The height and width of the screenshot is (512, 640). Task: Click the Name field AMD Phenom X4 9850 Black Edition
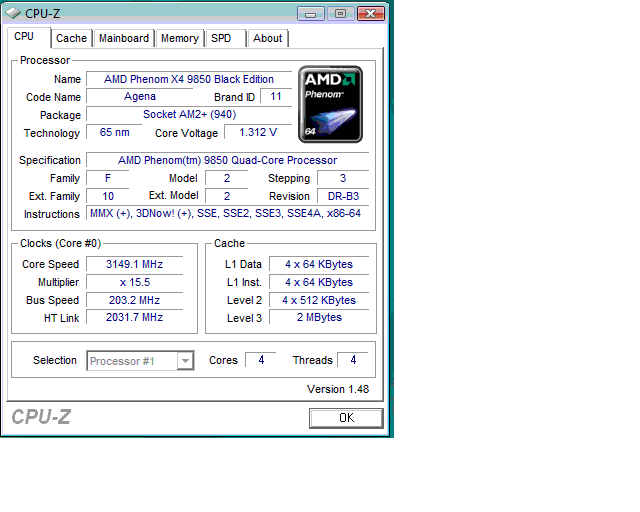(189, 79)
